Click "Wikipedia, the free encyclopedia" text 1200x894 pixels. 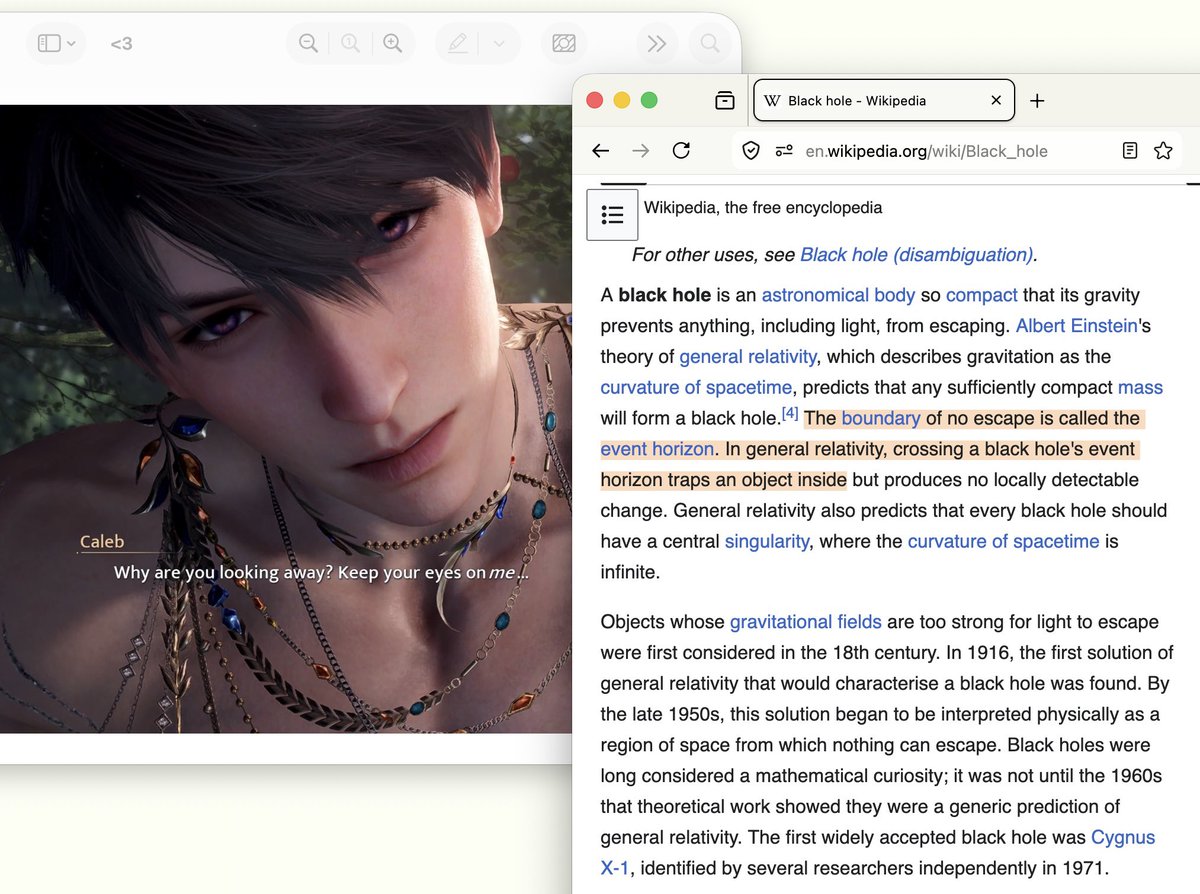tap(763, 208)
